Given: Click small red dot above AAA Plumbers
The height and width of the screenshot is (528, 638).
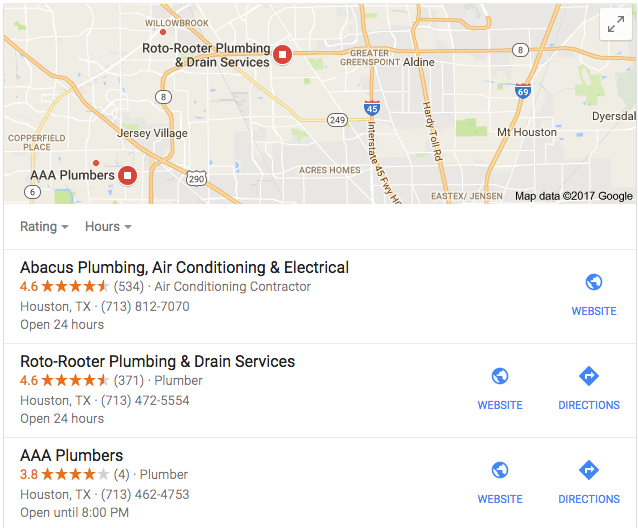Looking at the screenshot, I should coord(96,163).
